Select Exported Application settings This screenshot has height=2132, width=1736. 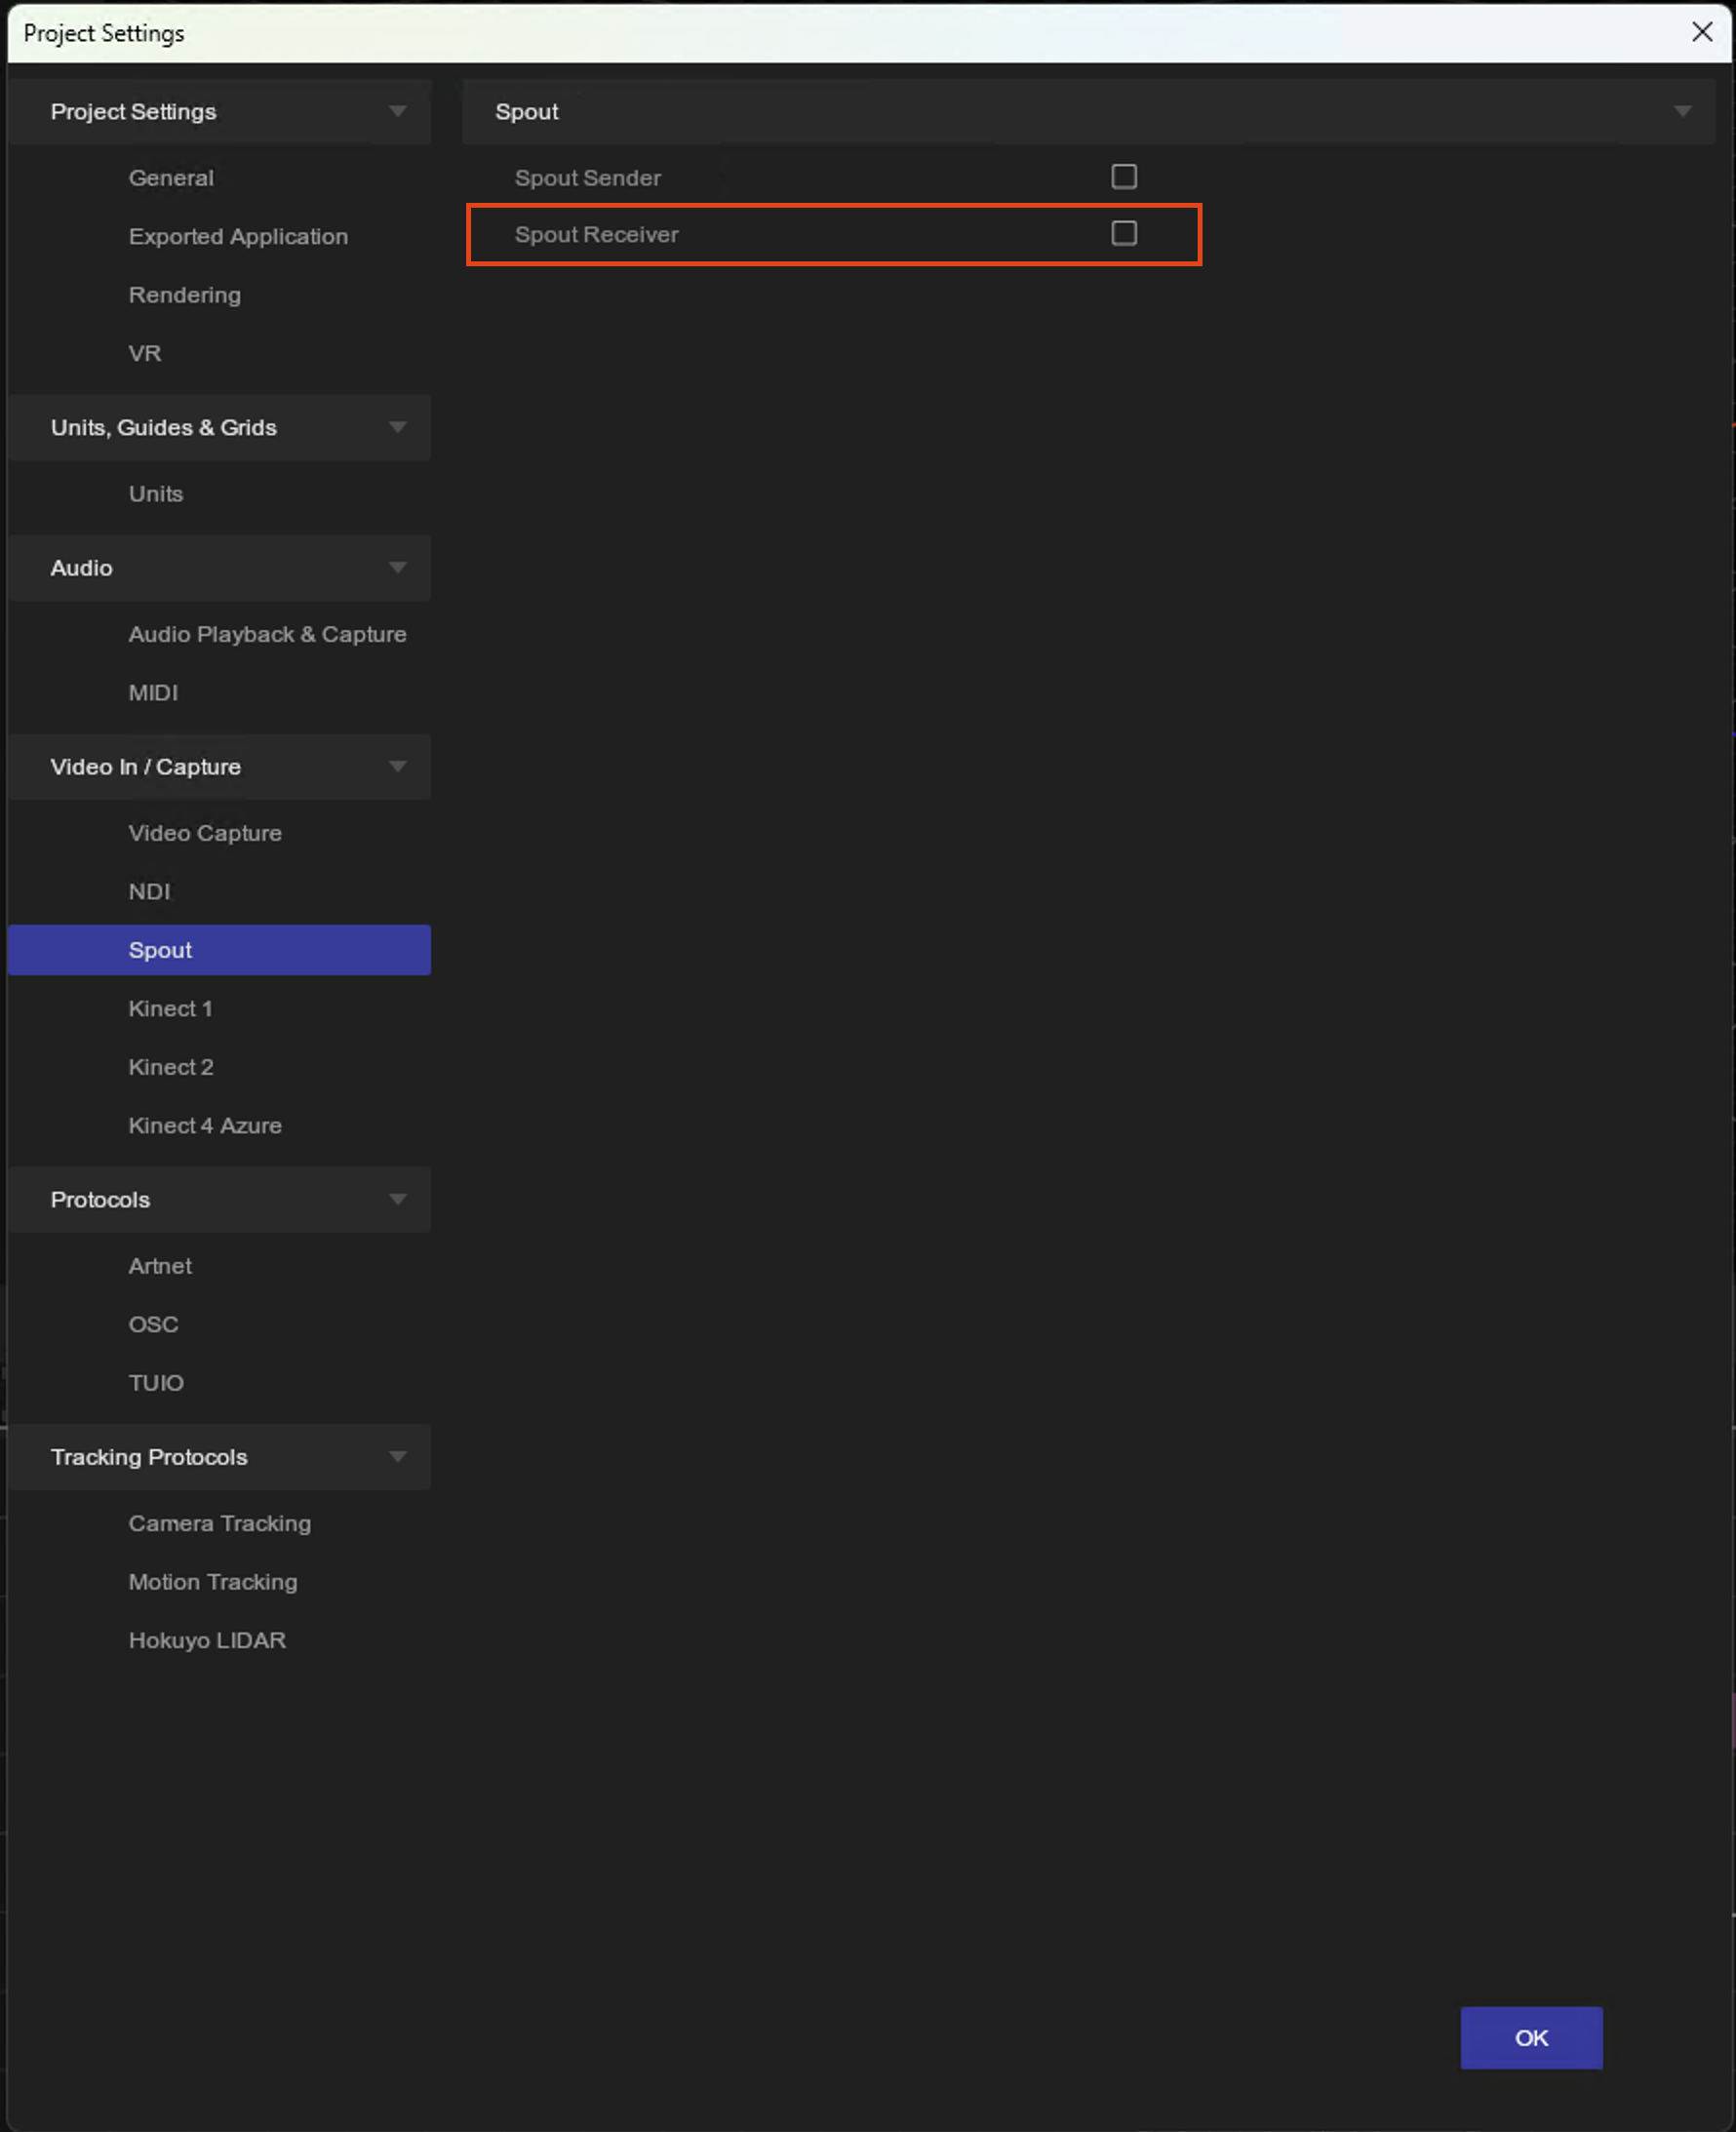tap(238, 237)
